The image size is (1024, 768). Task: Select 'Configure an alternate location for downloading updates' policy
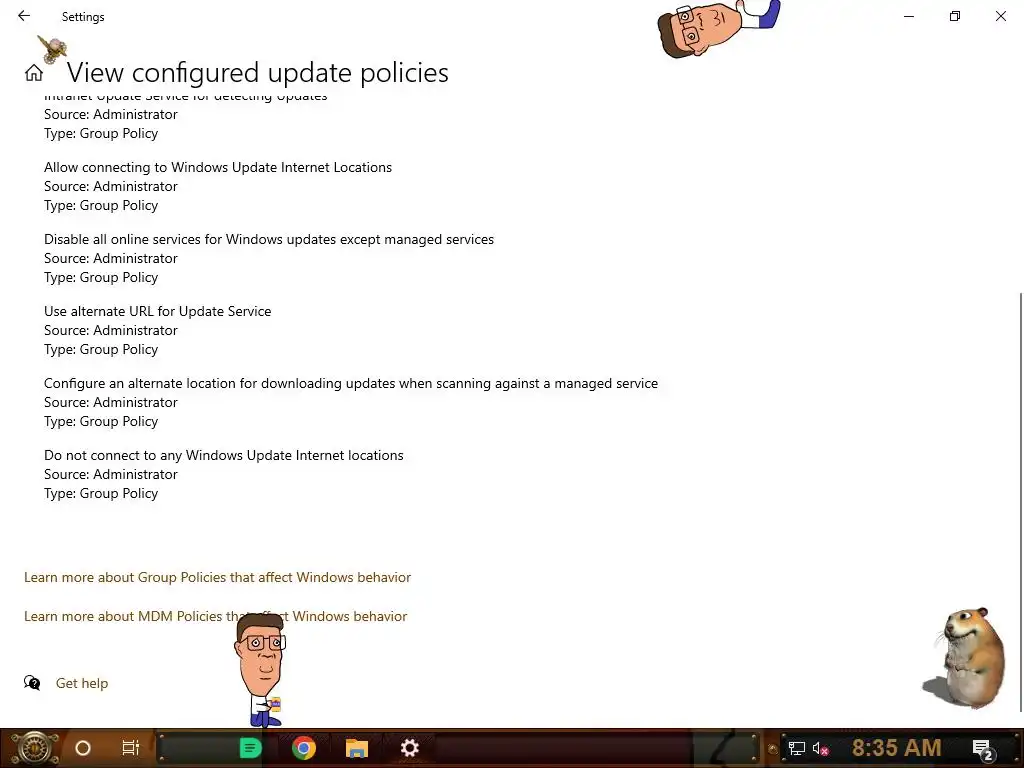coord(351,383)
